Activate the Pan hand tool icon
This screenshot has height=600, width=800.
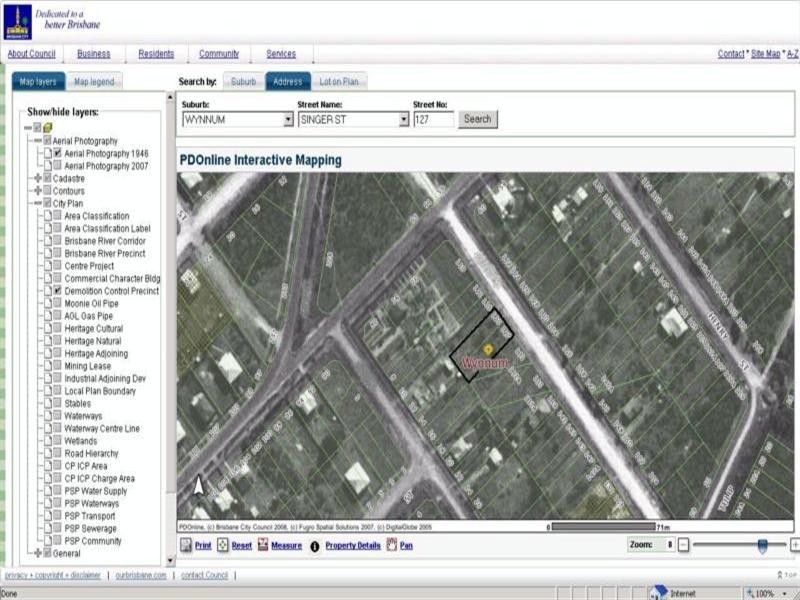pyautogui.click(x=391, y=546)
